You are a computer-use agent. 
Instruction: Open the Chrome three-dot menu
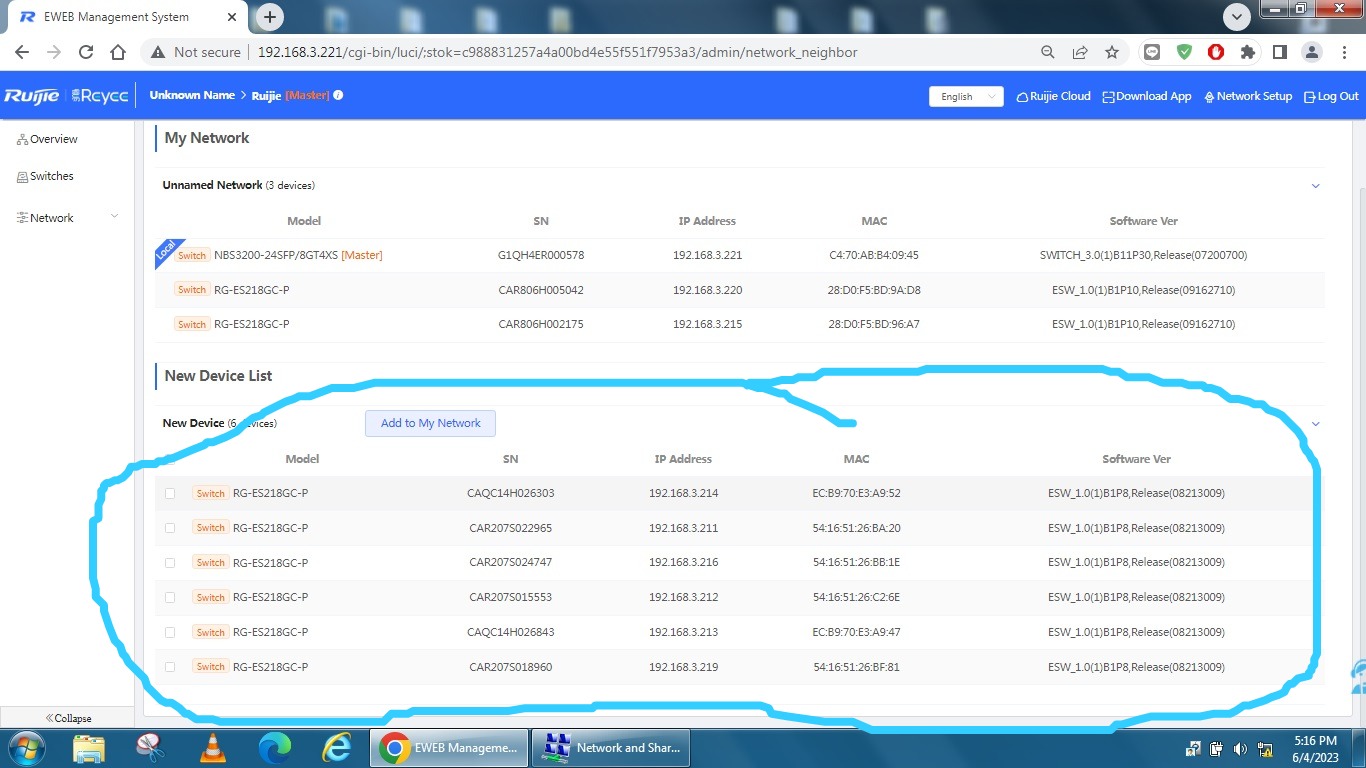(x=1342, y=52)
